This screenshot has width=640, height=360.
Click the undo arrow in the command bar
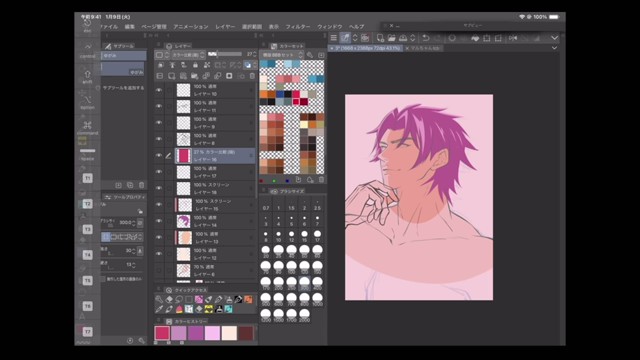coord(426,38)
